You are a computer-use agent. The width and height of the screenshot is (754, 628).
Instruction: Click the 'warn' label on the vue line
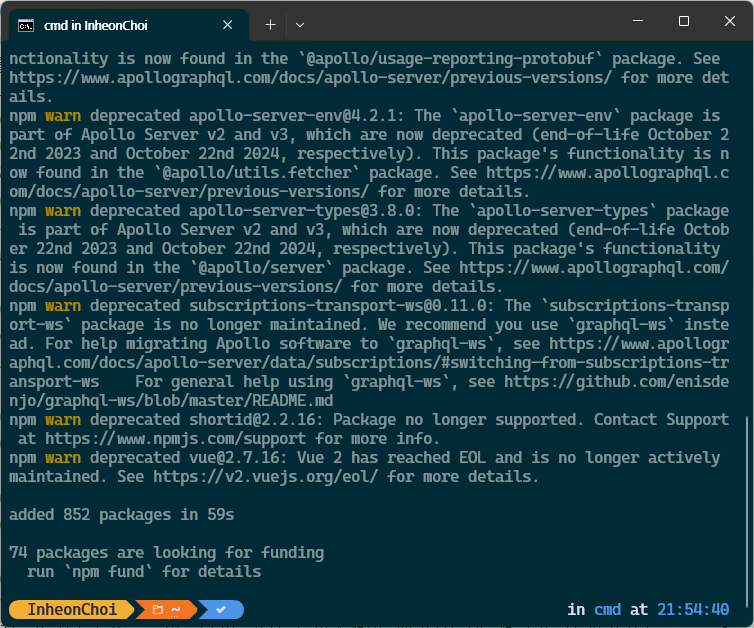pyautogui.click(x=63, y=457)
